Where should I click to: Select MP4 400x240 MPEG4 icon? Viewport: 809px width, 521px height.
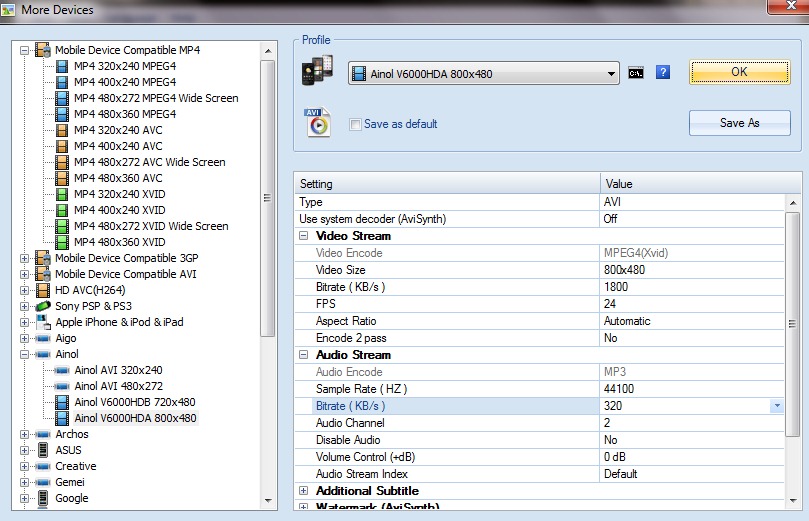(x=62, y=82)
